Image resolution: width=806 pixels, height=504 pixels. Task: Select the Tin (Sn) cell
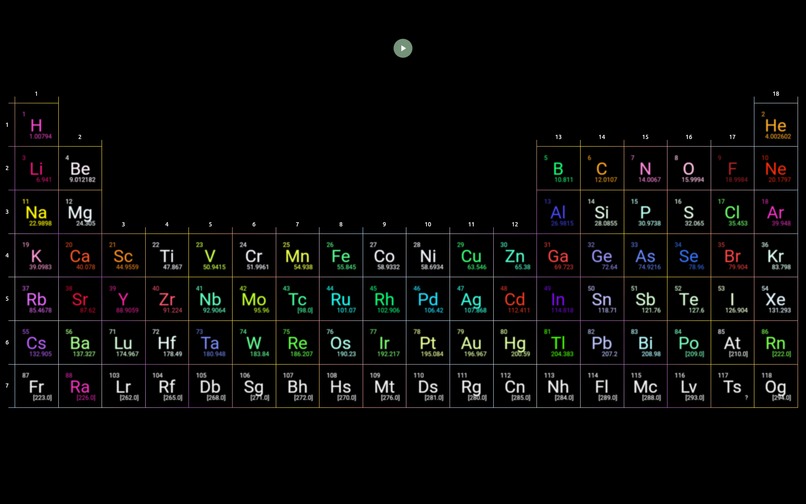coord(602,299)
